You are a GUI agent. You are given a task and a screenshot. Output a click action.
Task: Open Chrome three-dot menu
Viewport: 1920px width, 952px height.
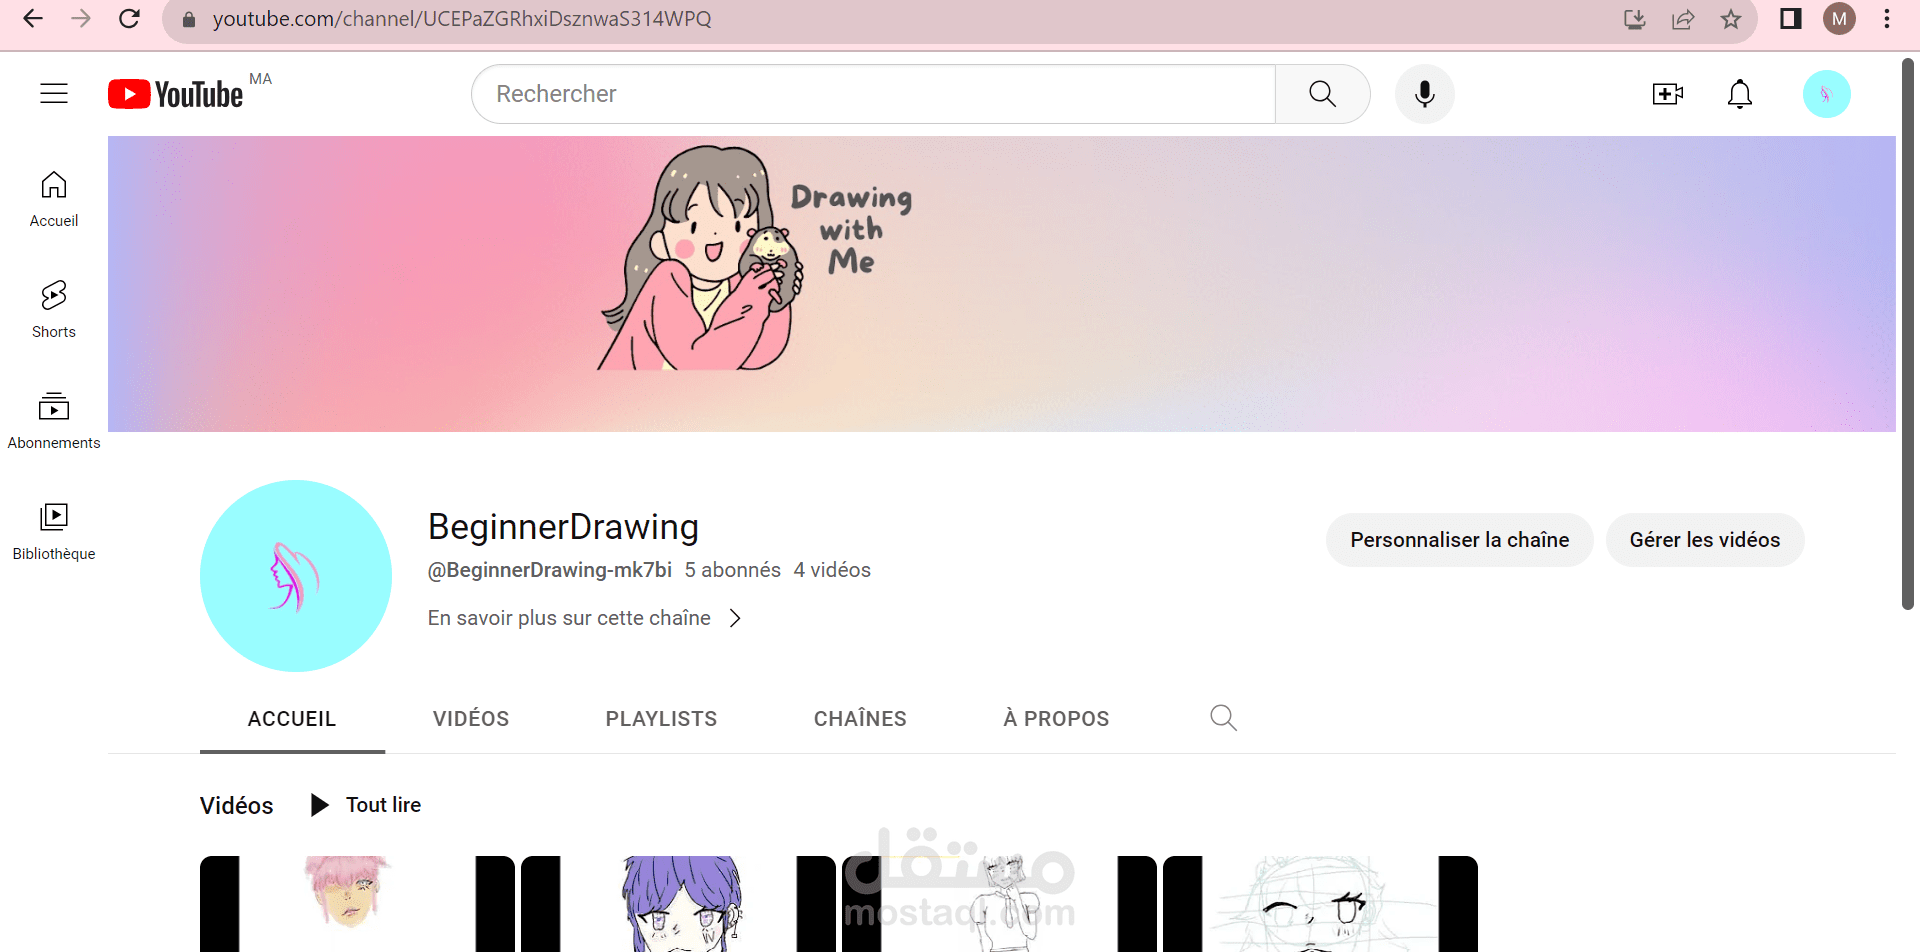point(1887,19)
